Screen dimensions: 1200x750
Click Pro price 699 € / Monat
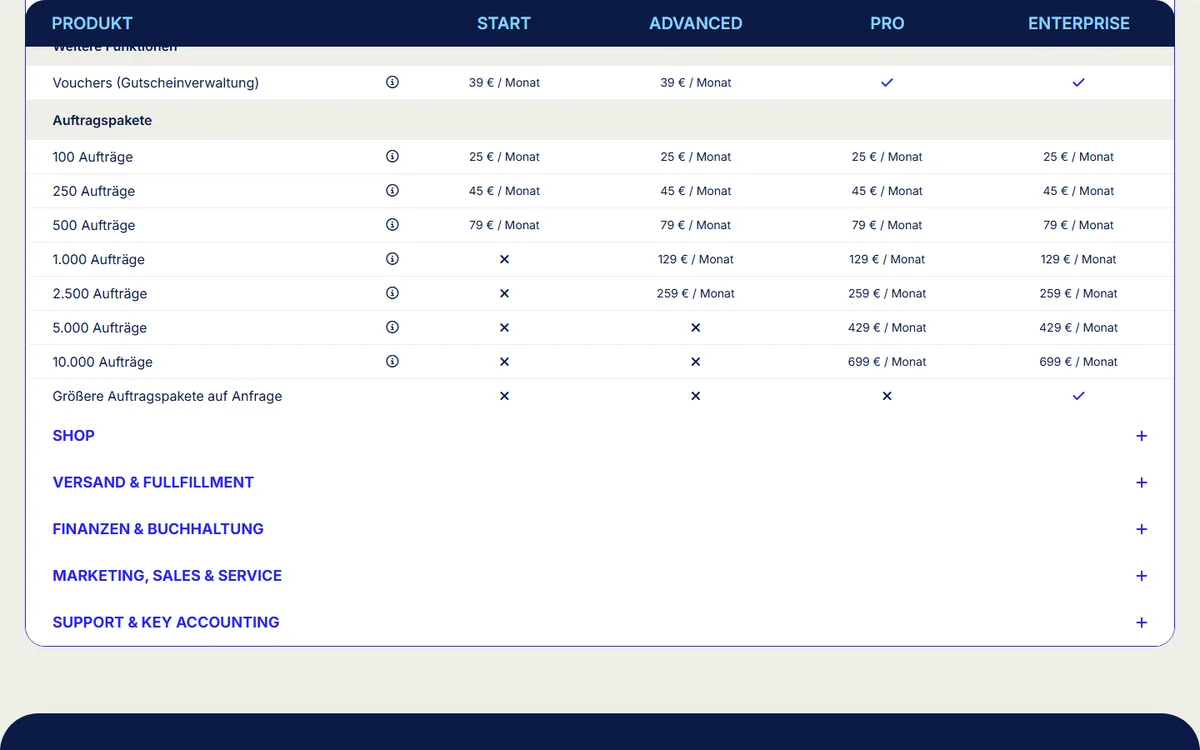pyautogui.click(x=887, y=362)
